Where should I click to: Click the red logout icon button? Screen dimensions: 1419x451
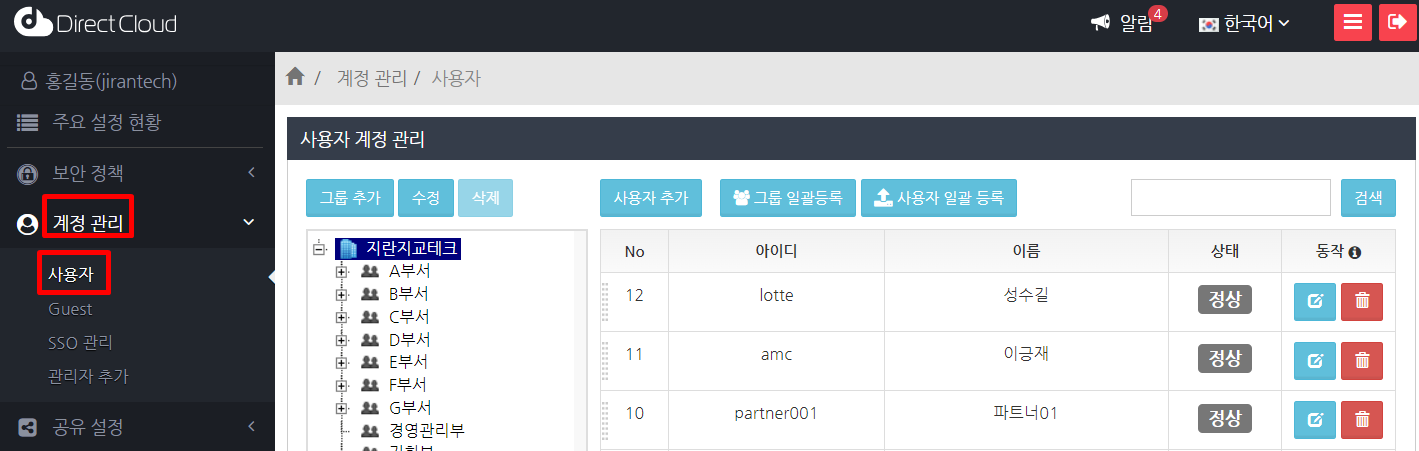click(1397, 22)
